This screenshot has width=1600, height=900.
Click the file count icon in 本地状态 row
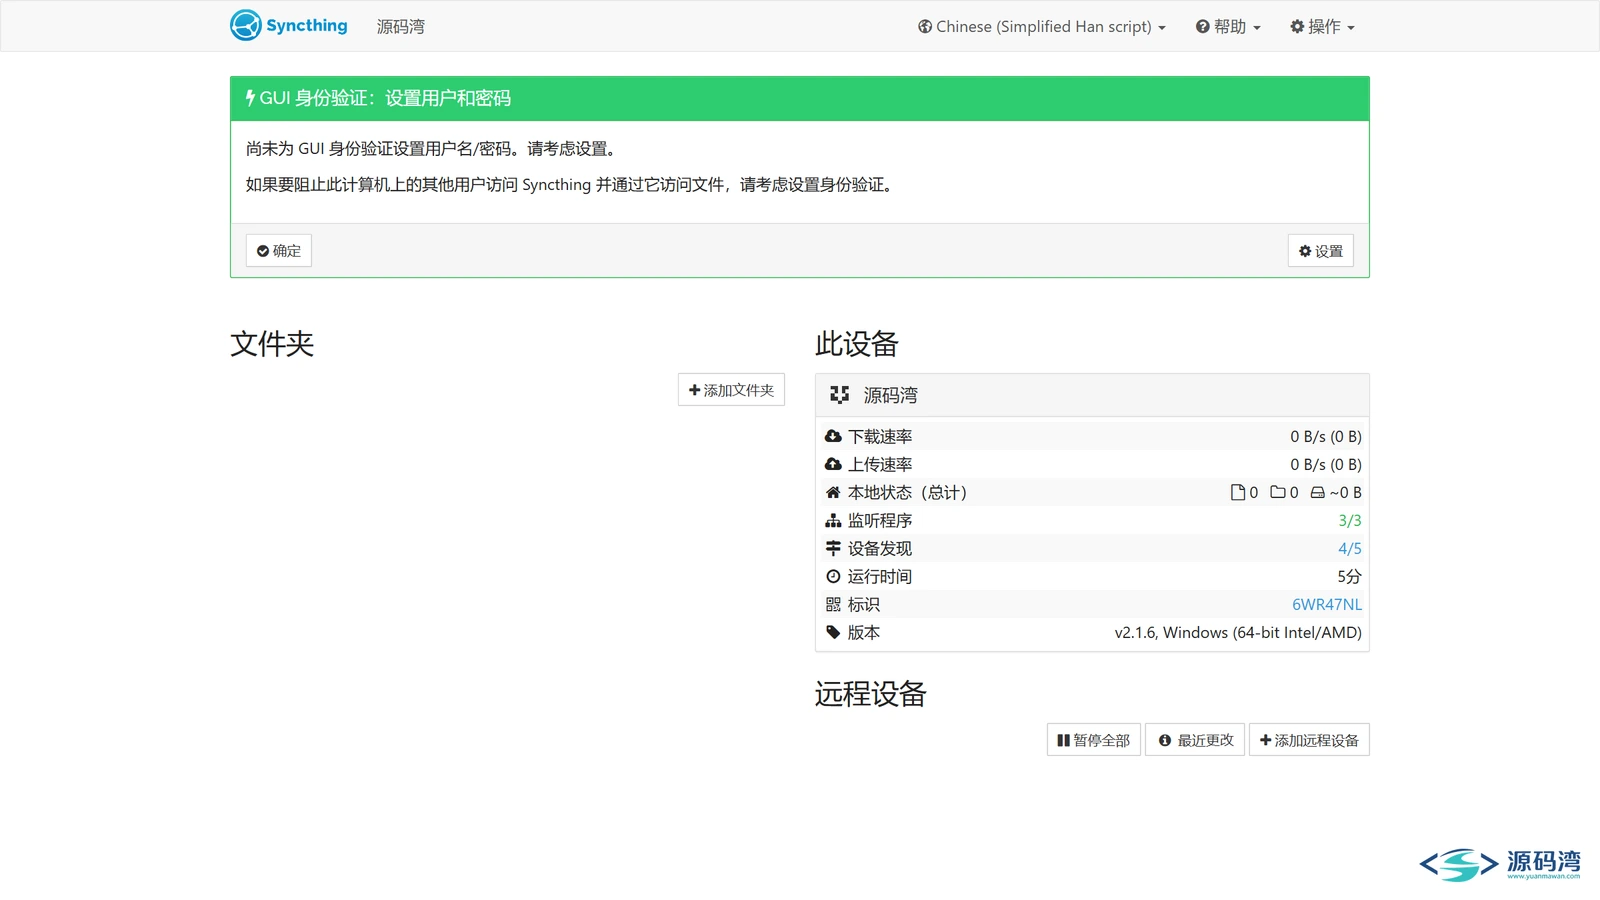pyautogui.click(x=1238, y=492)
